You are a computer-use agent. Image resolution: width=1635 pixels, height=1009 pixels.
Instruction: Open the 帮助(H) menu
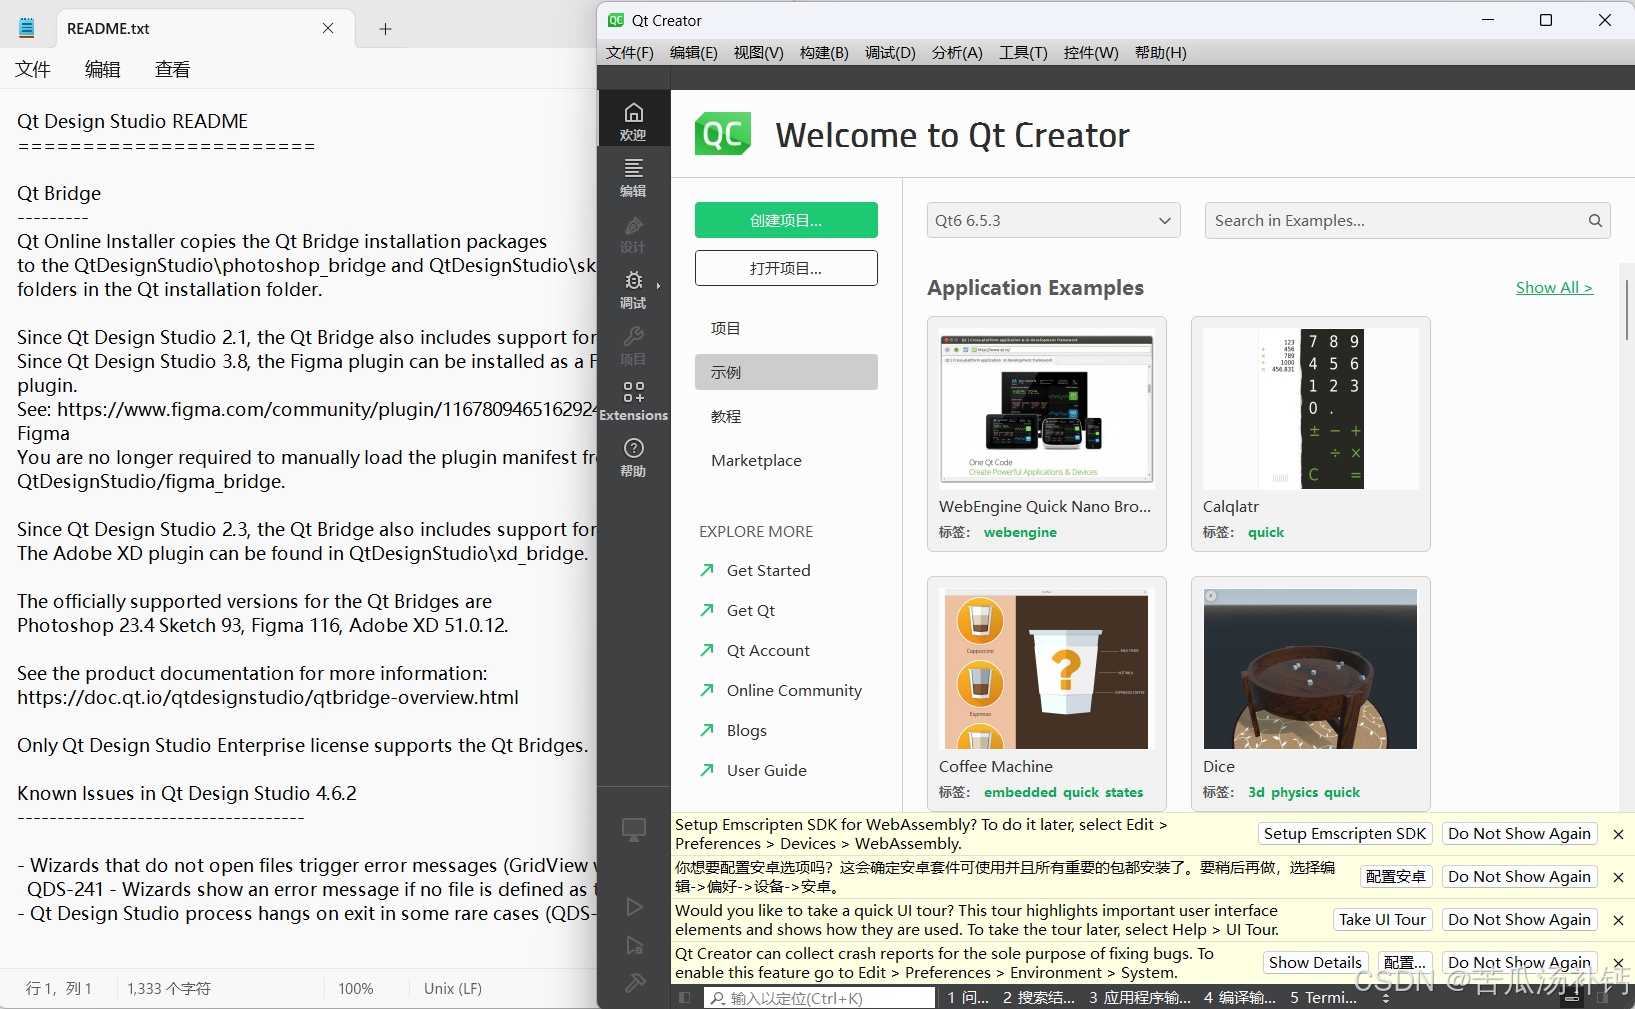click(1161, 53)
